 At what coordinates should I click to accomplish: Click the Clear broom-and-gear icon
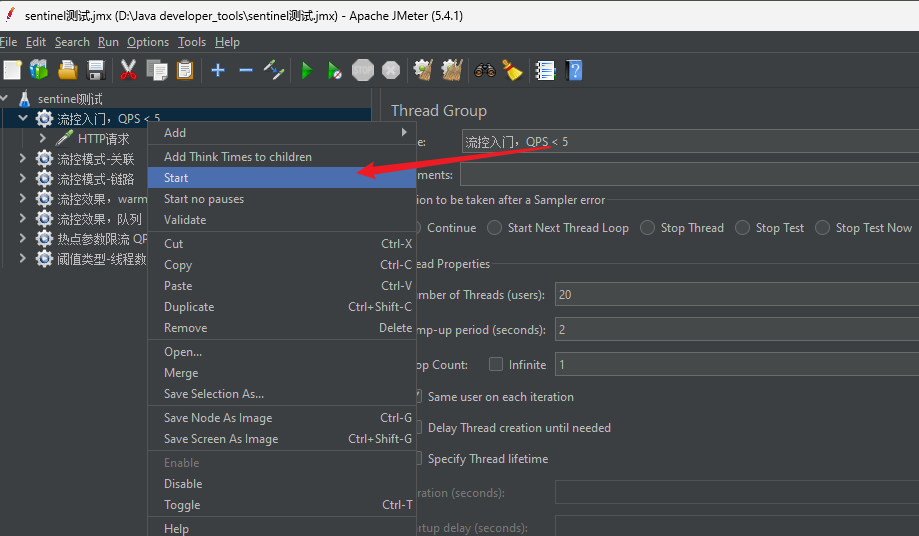[x=423, y=70]
